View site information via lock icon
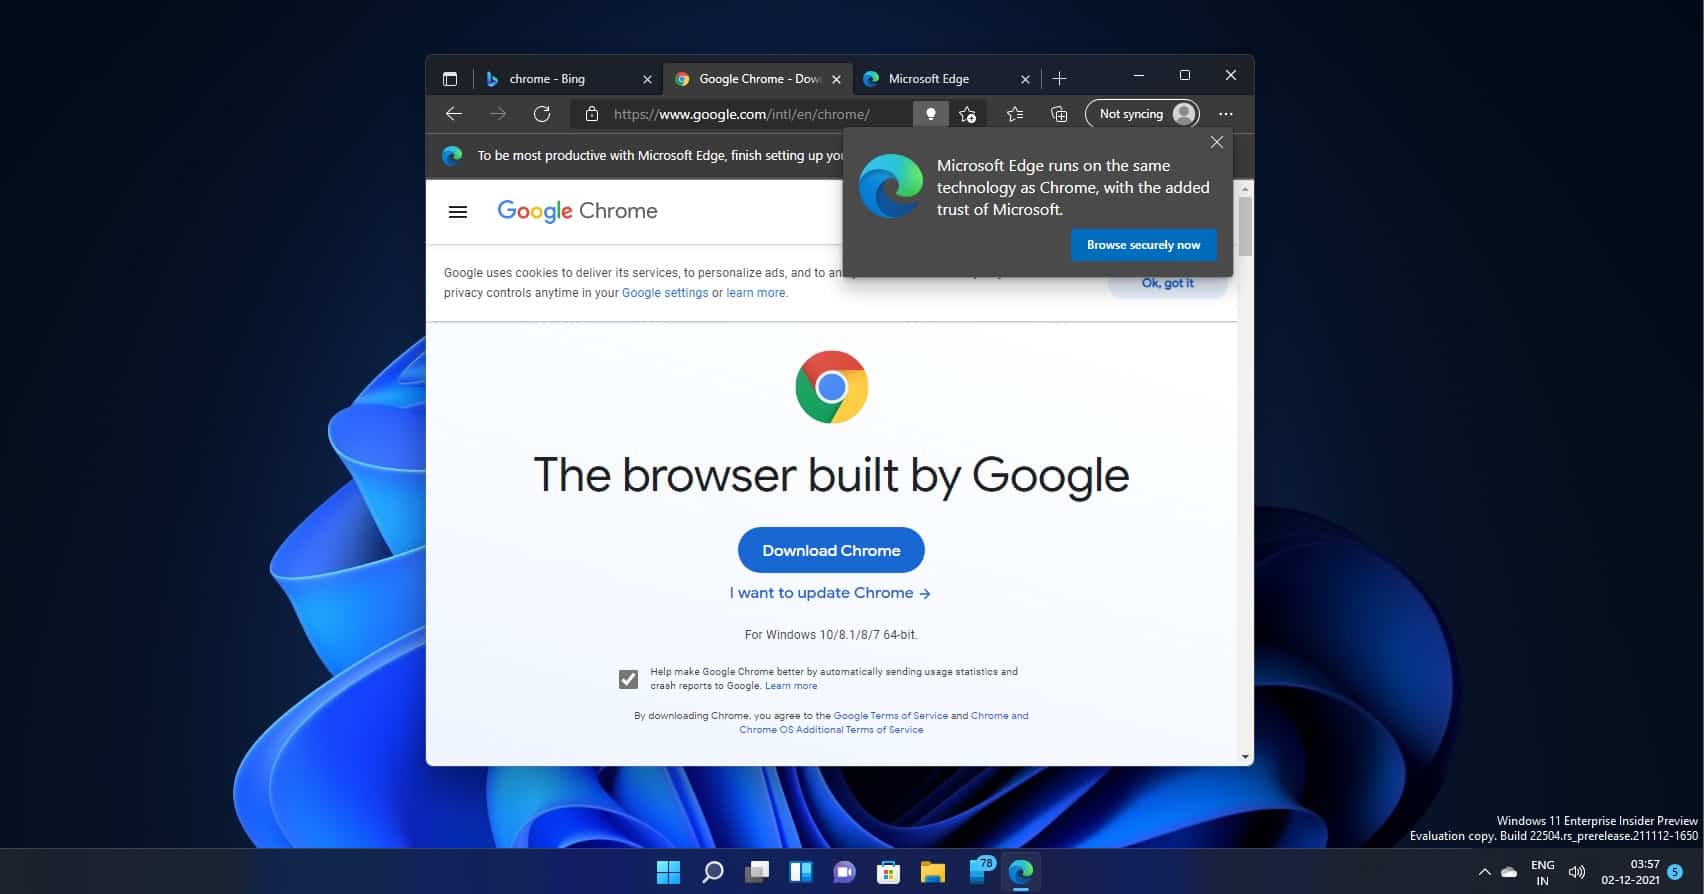1704x894 pixels. tap(591, 114)
